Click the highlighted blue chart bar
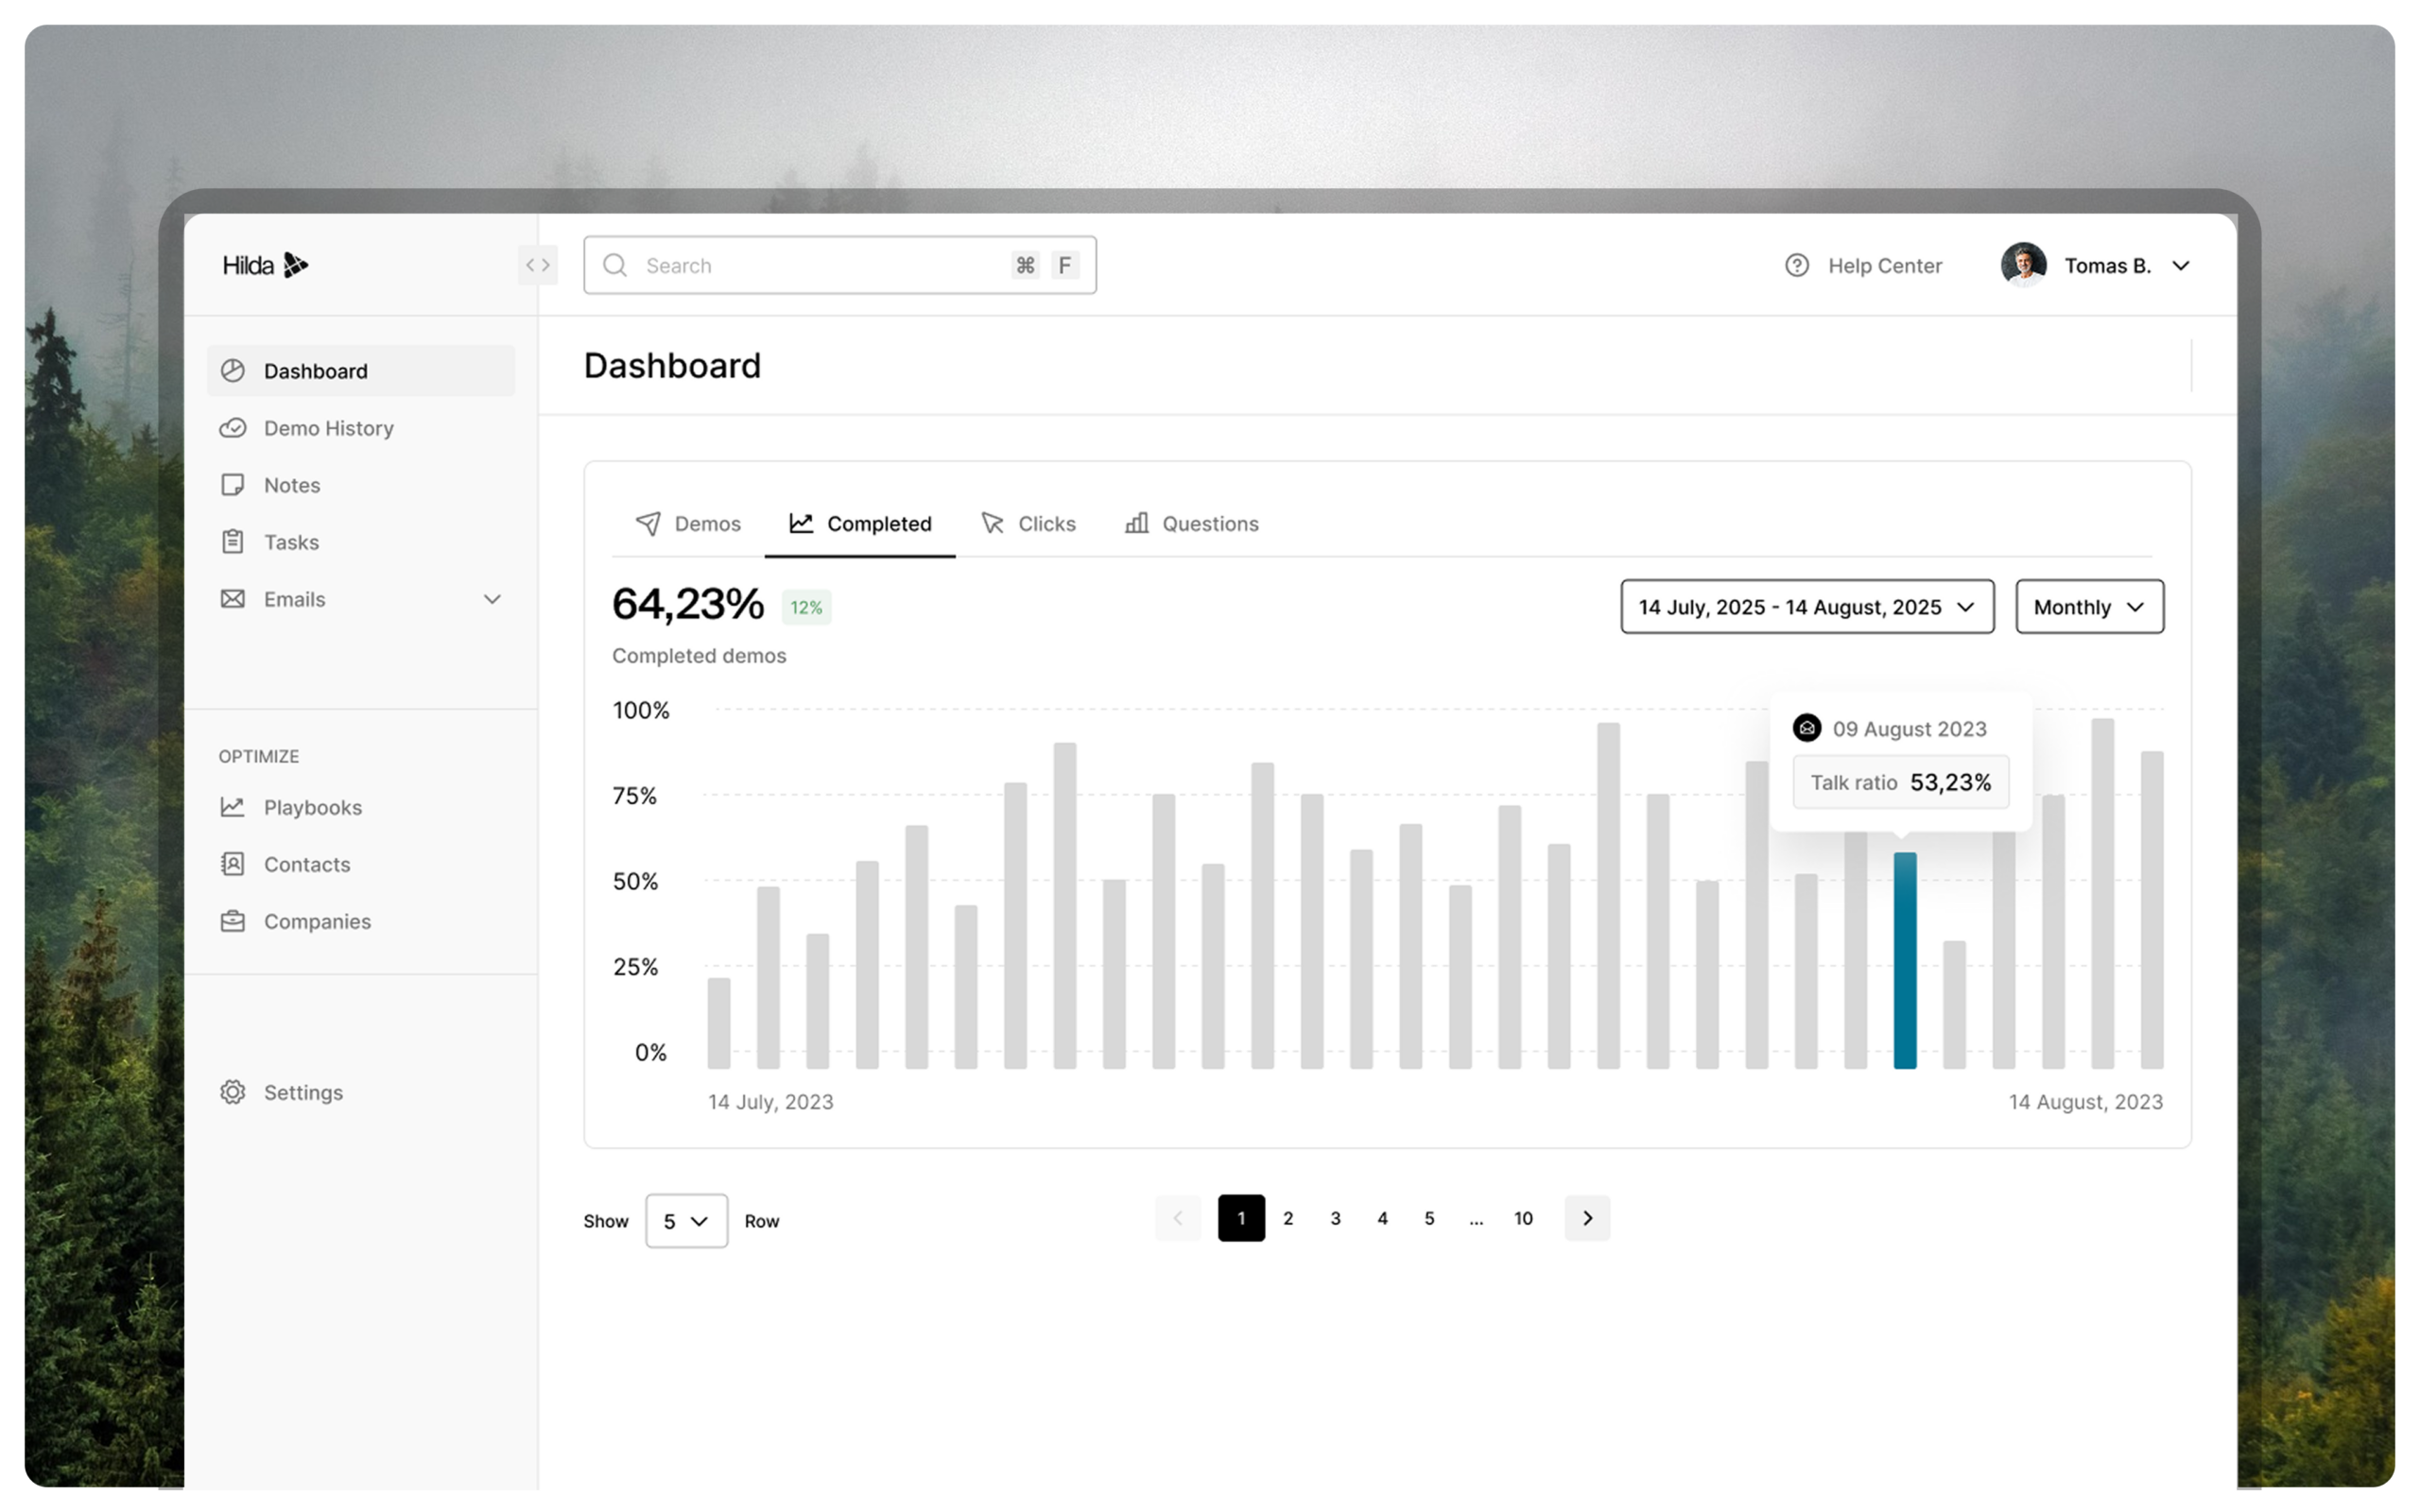Image resolution: width=2420 pixels, height=1512 pixels. click(1905, 960)
